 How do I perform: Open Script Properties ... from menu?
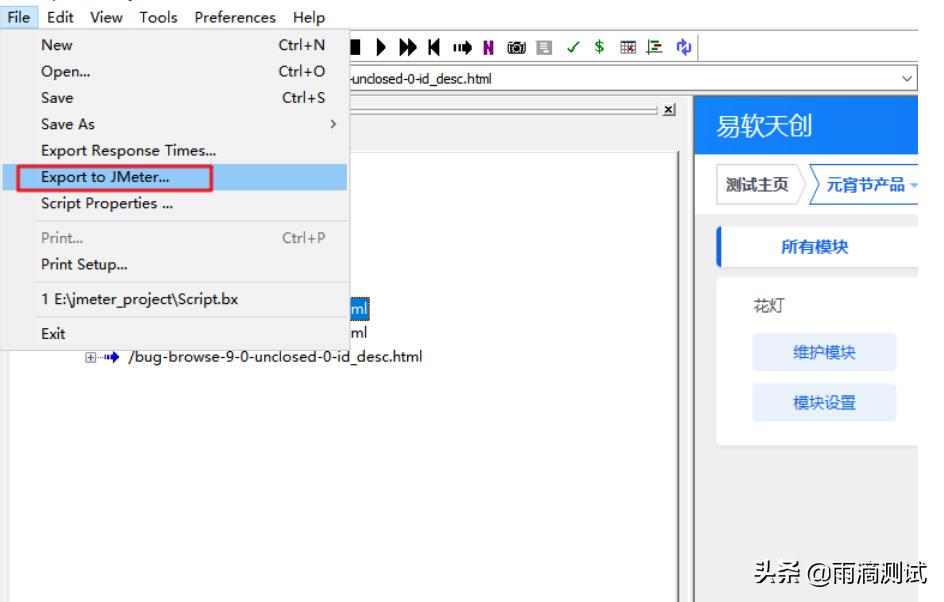pyautogui.click(x=175, y=203)
